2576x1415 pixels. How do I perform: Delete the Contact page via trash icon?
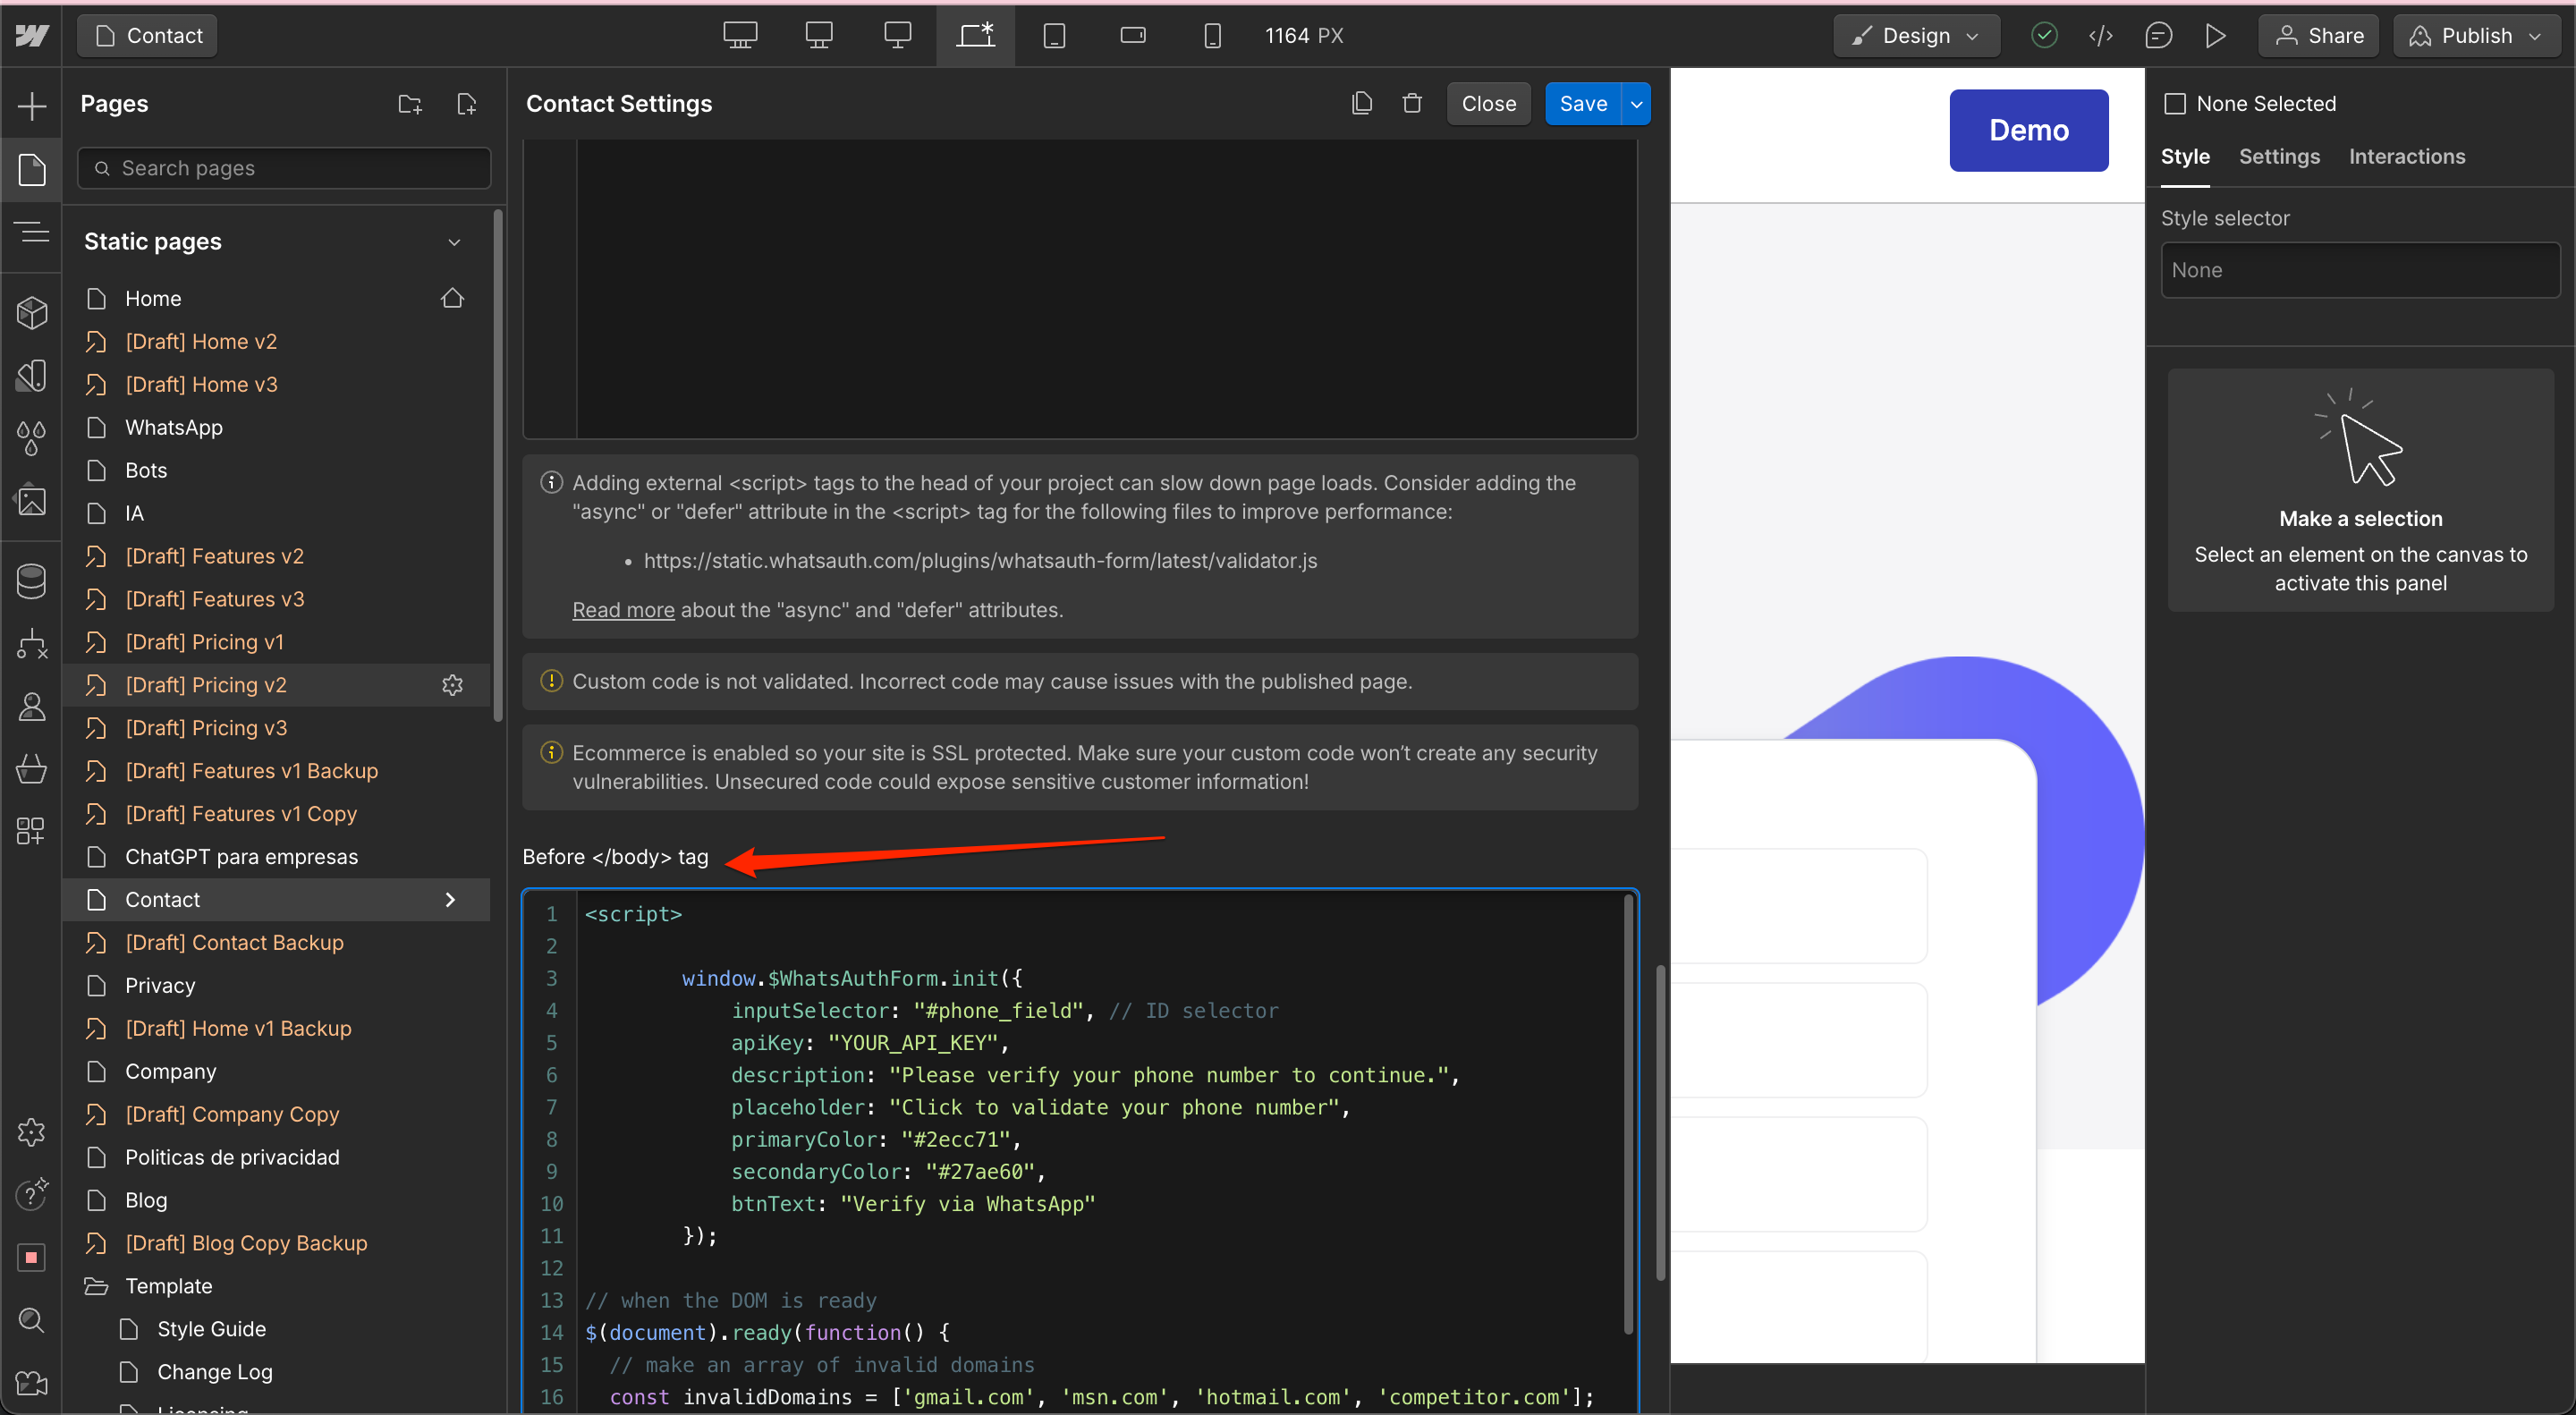pyautogui.click(x=1412, y=103)
